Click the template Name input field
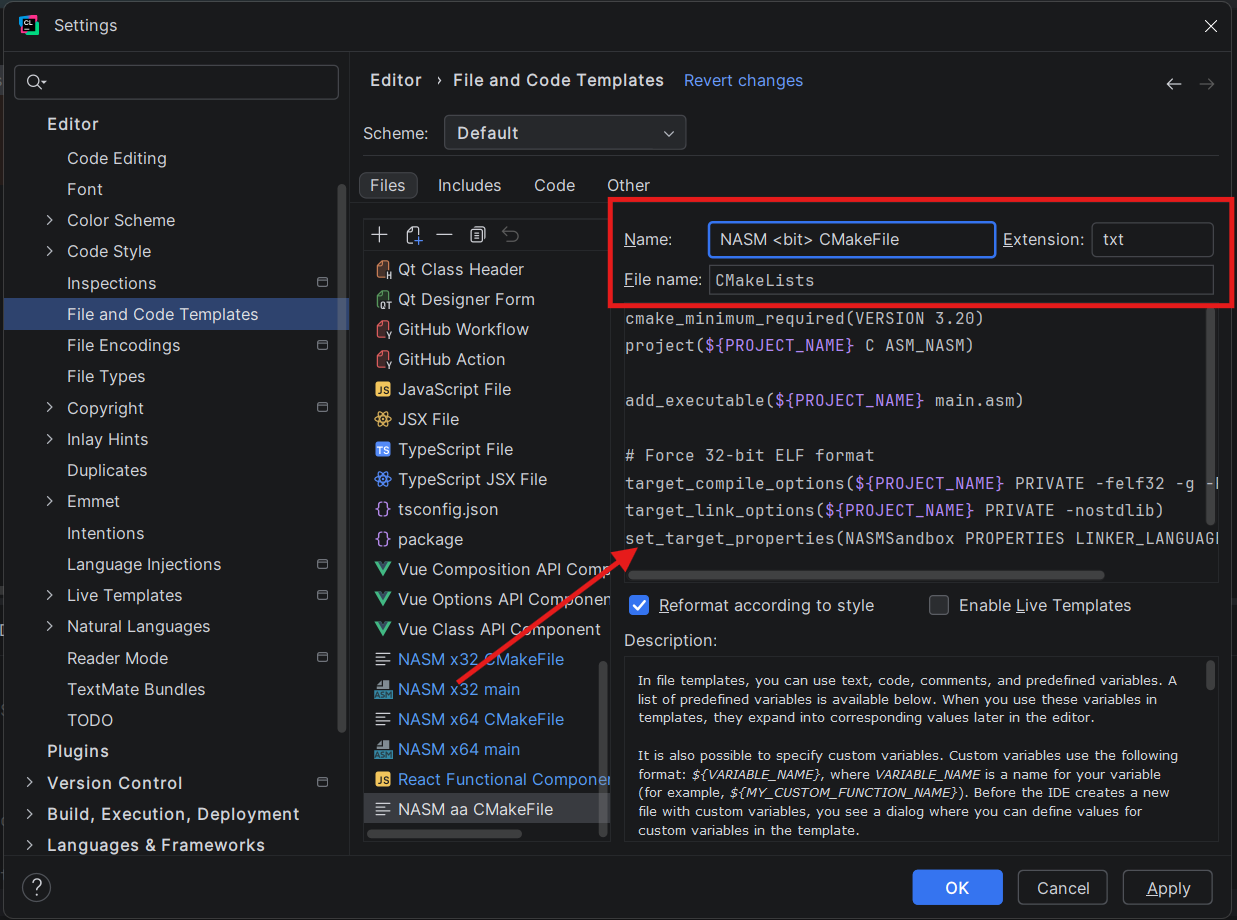The width and height of the screenshot is (1237, 920). (852, 240)
